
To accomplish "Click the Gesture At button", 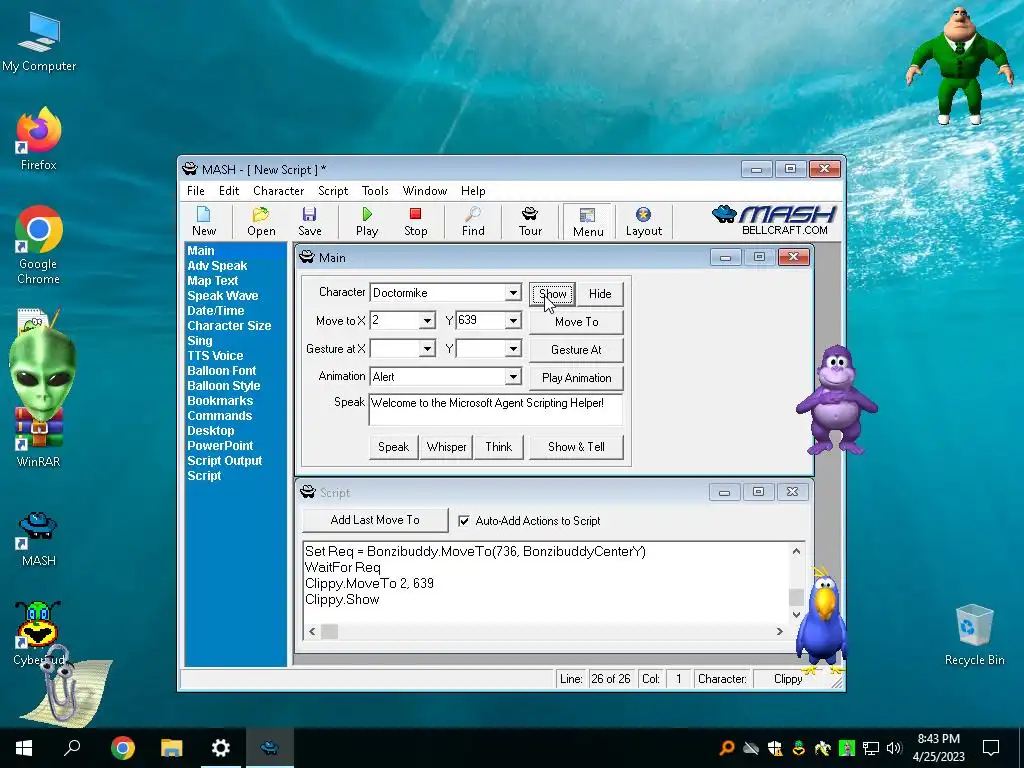I will tap(576, 350).
